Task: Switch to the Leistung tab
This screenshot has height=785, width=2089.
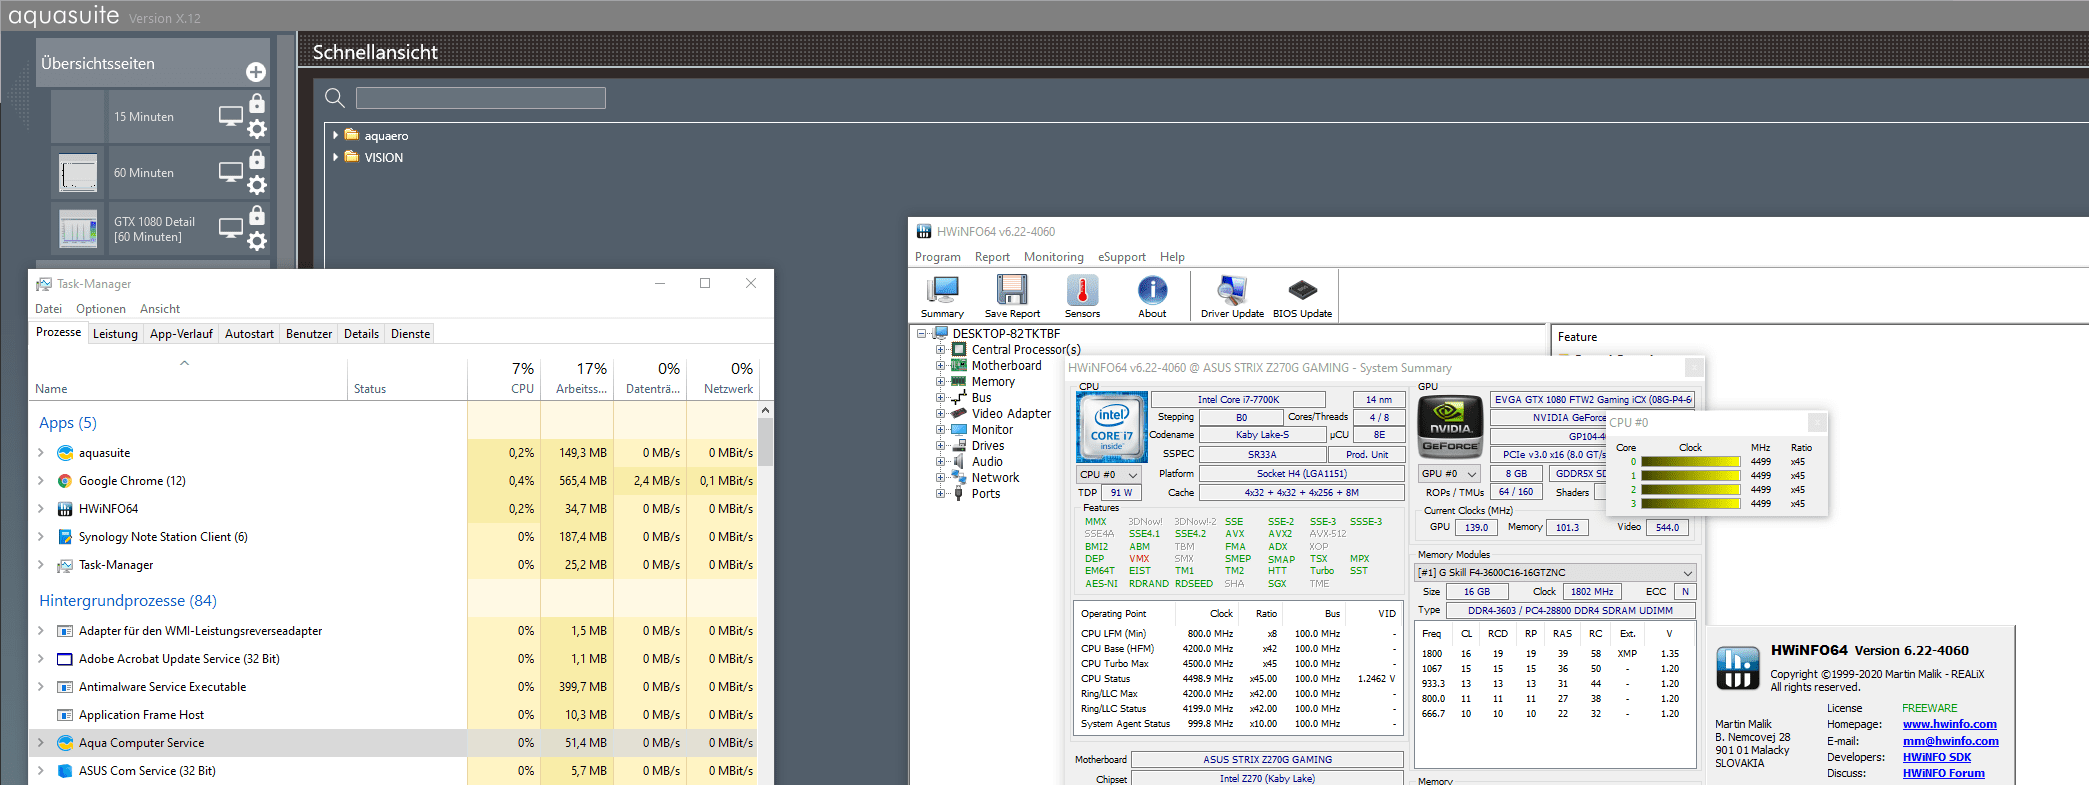Action: pyautogui.click(x=115, y=334)
